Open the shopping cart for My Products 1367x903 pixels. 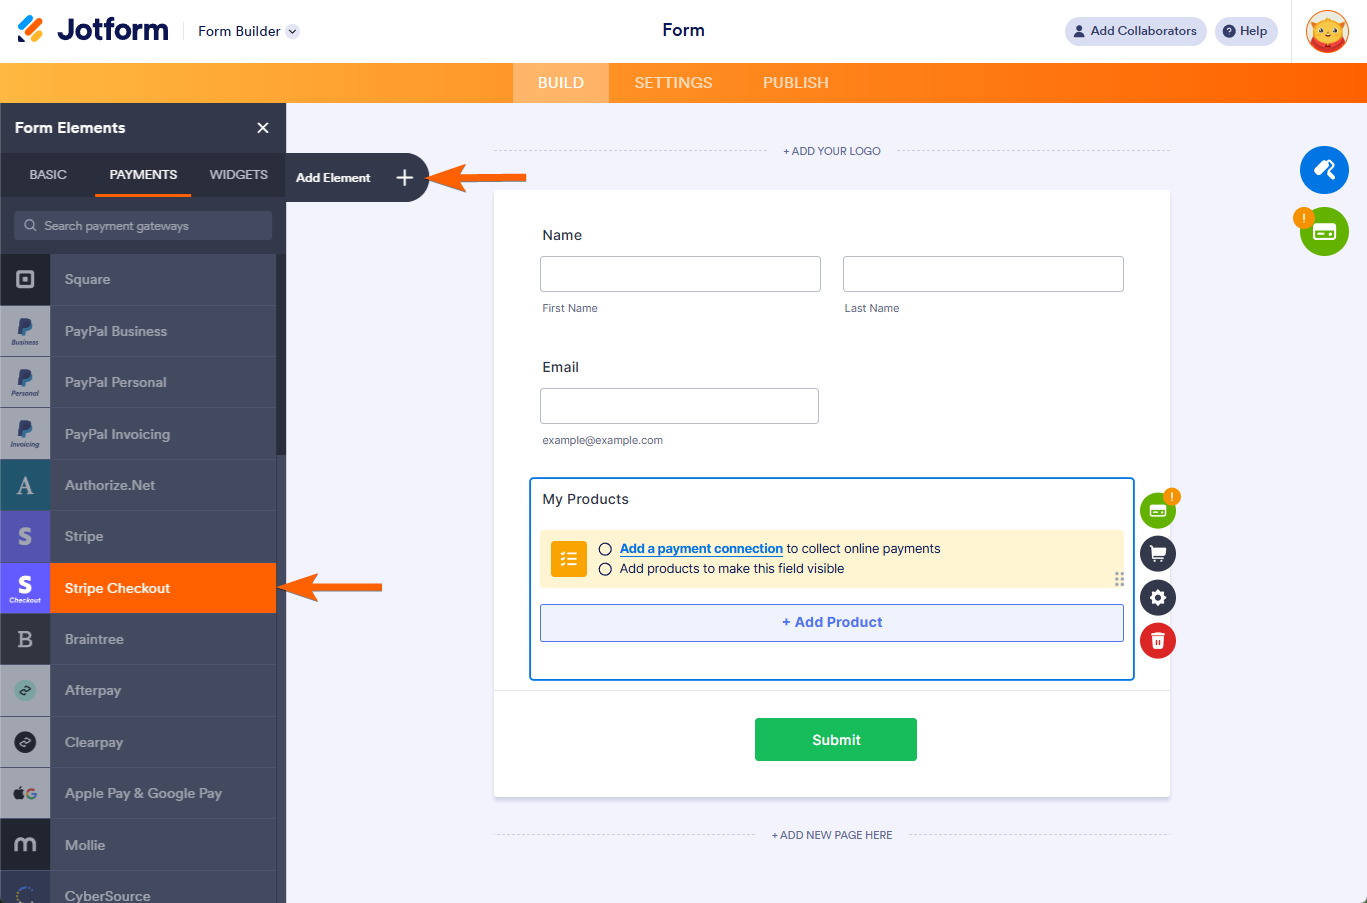click(x=1157, y=553)
